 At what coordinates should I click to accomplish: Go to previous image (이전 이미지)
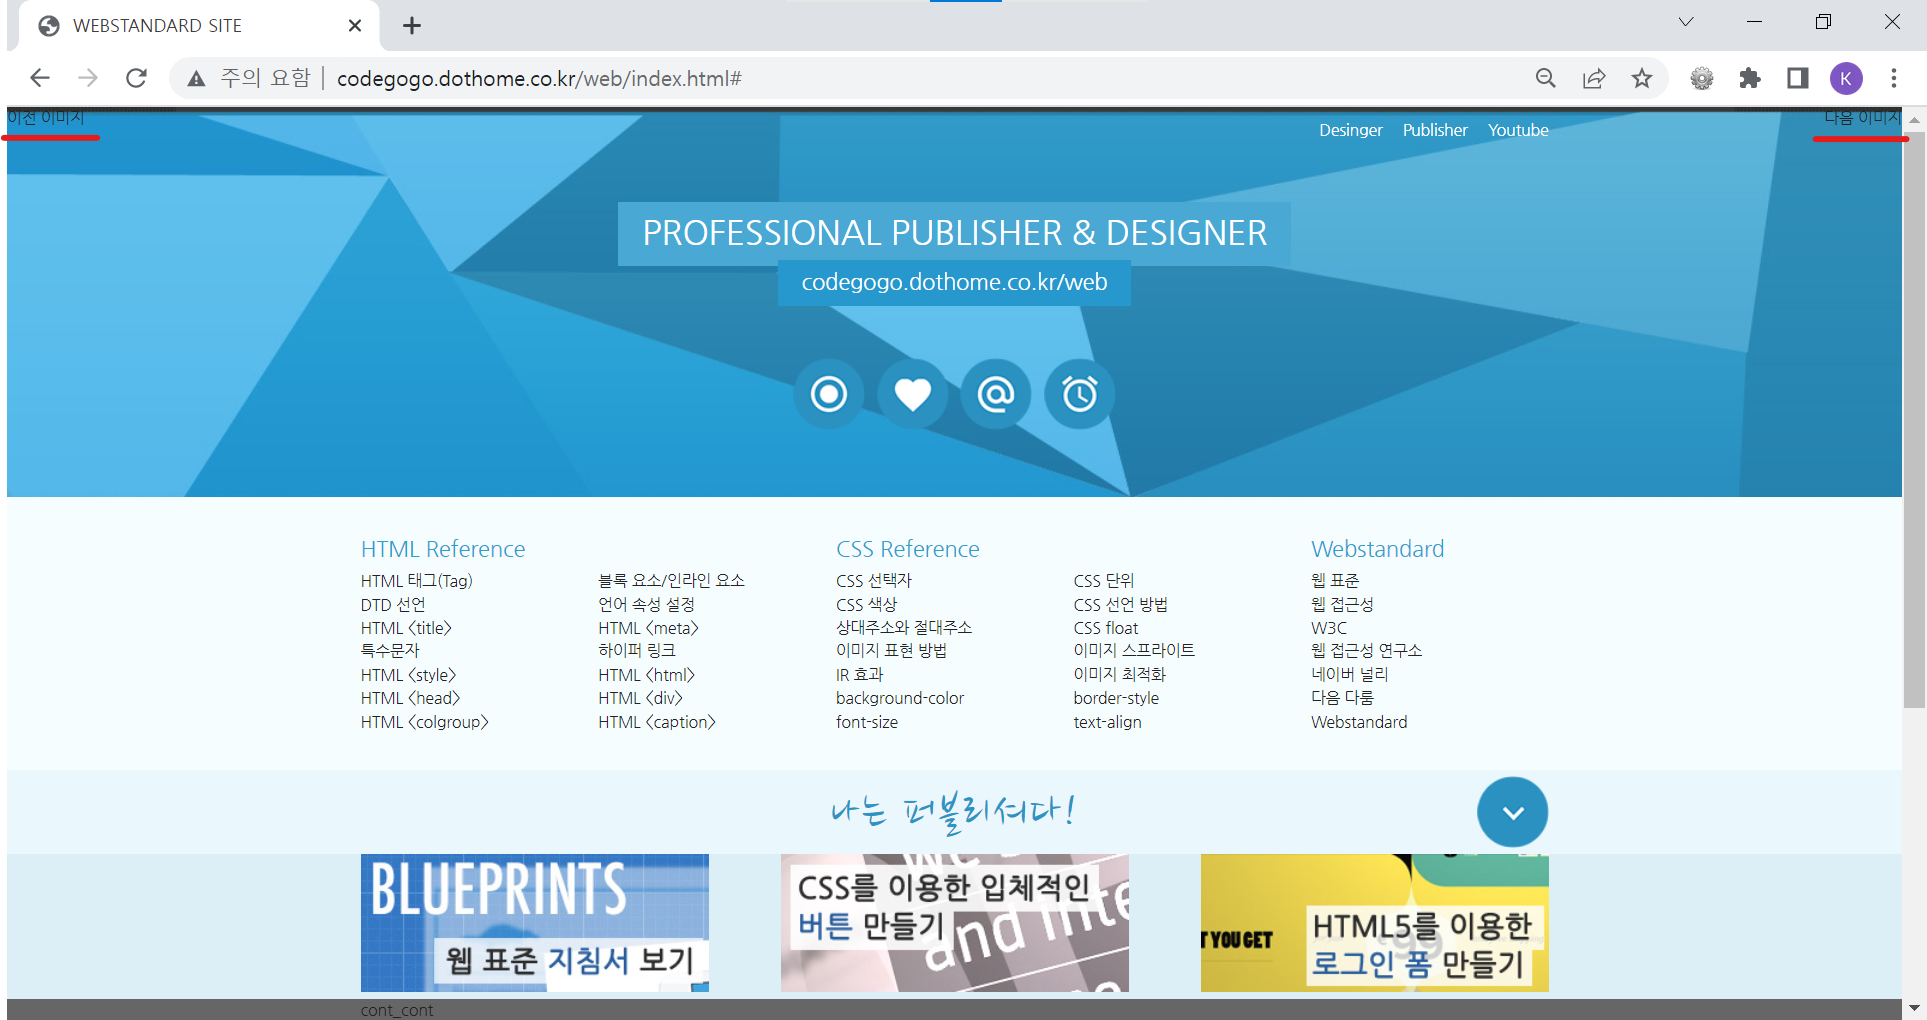click(46, 118)
